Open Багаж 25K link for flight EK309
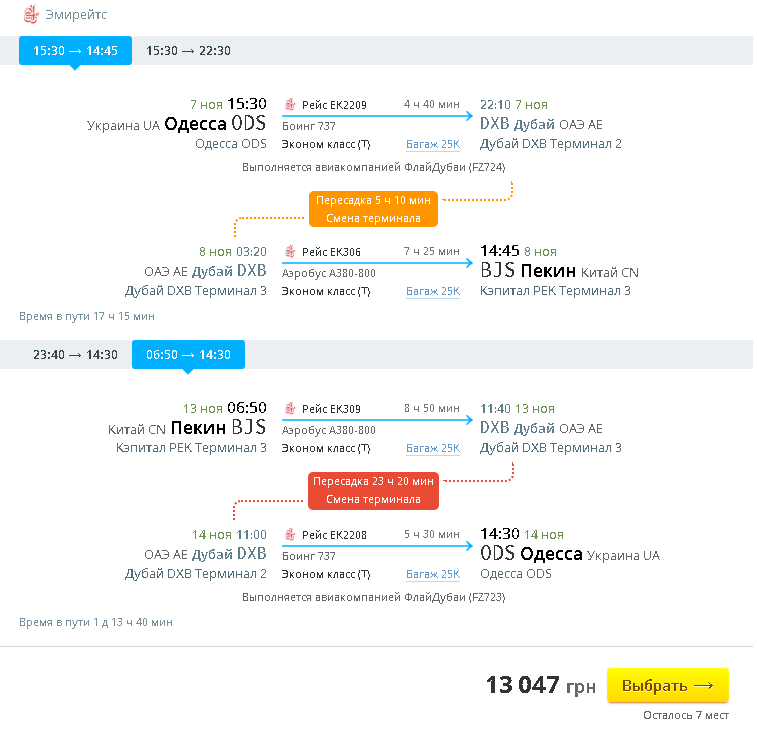This screenshot has width=757, height=734. (432, 449)
